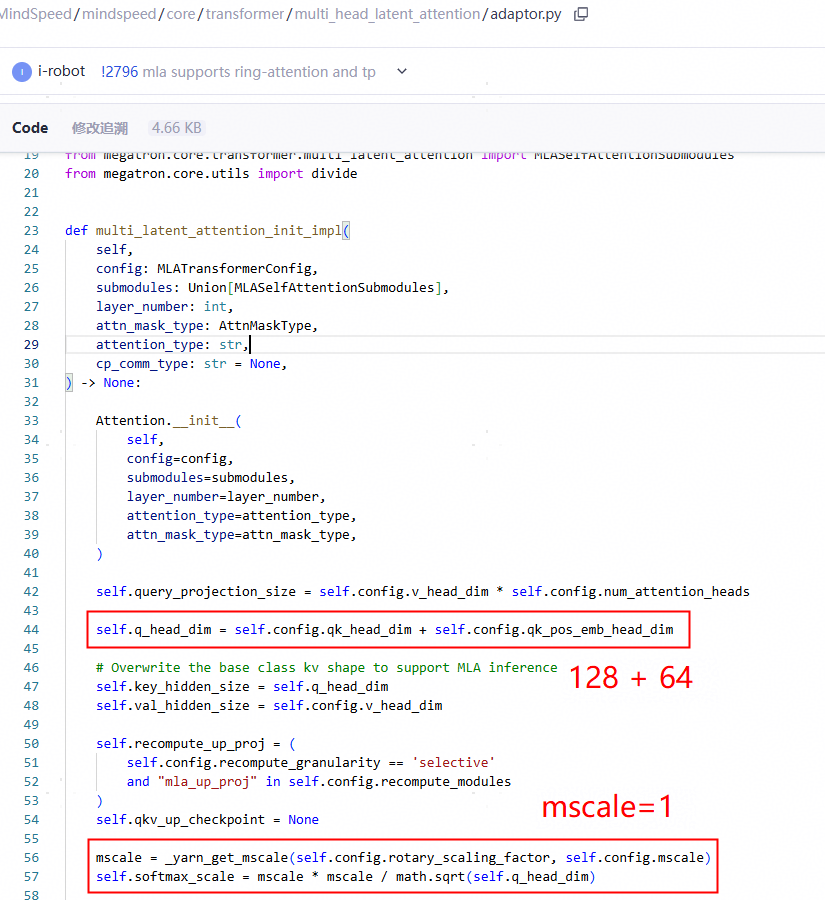825x900 pixels.
Task: Click 'self.key_hidden_size' on line 47
Action: 172,686
